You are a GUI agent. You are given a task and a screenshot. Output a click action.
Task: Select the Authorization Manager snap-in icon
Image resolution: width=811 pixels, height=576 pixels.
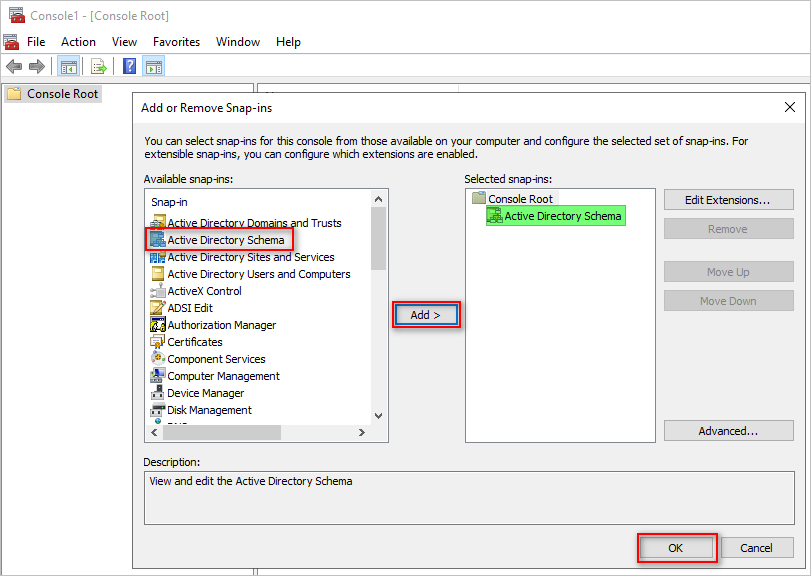pyautogui.click(x=158, y=325)
